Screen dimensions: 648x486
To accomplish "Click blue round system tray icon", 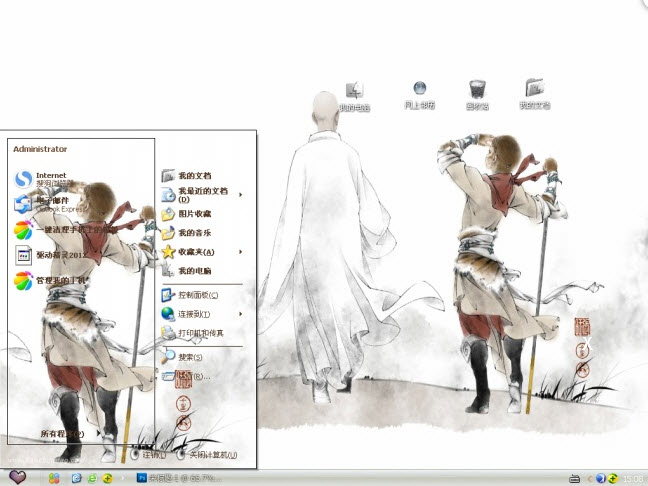I will click(600, 478).
